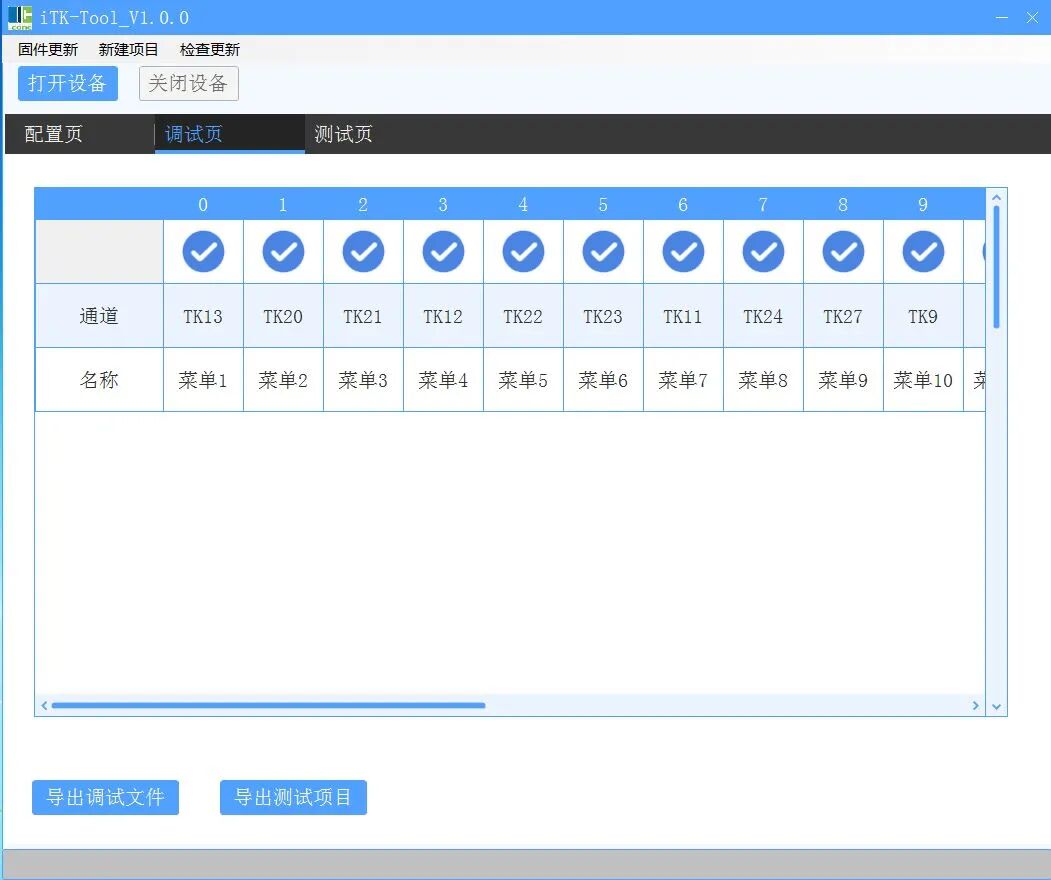Viewport: 1051px width, 880px height.
Task: Click the 导出测试项目 button
Action: 293,797
